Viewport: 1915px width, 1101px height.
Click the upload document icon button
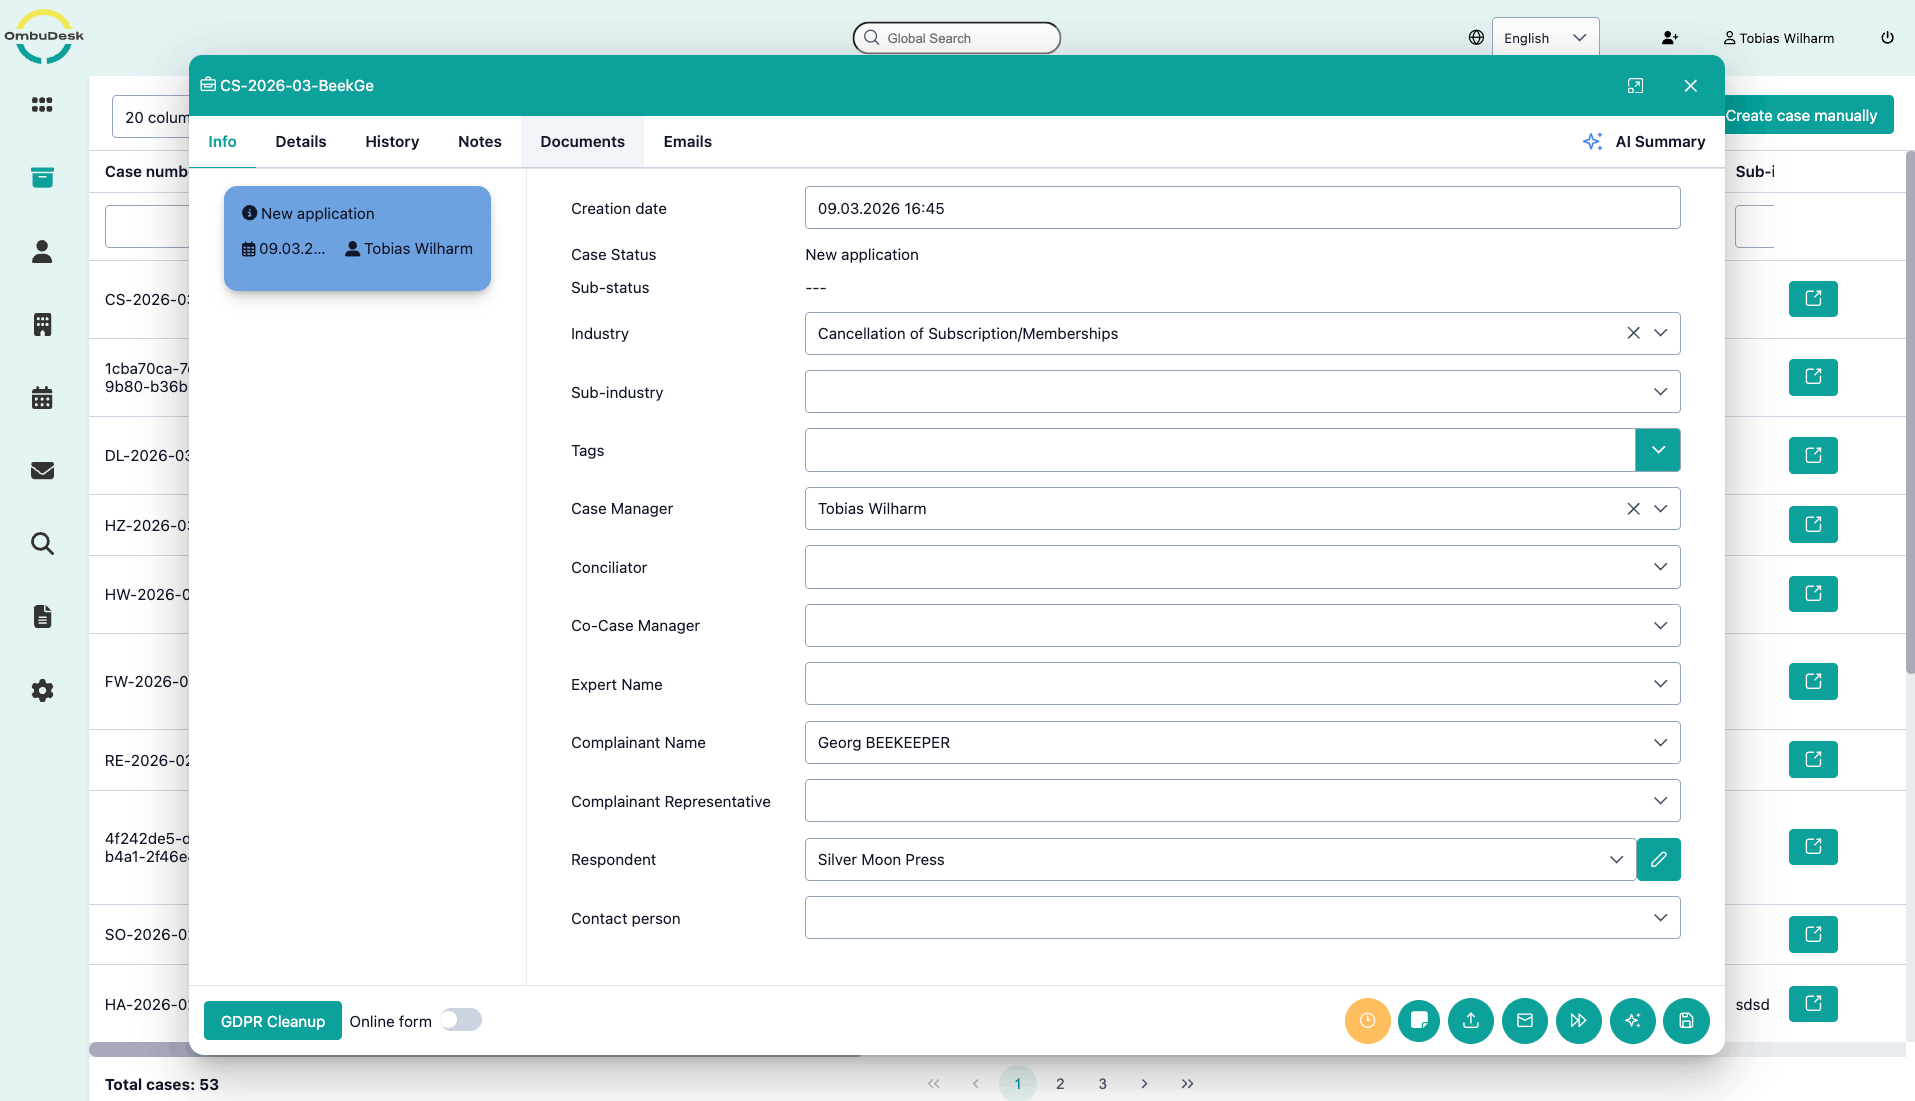coord(1471,1021)
